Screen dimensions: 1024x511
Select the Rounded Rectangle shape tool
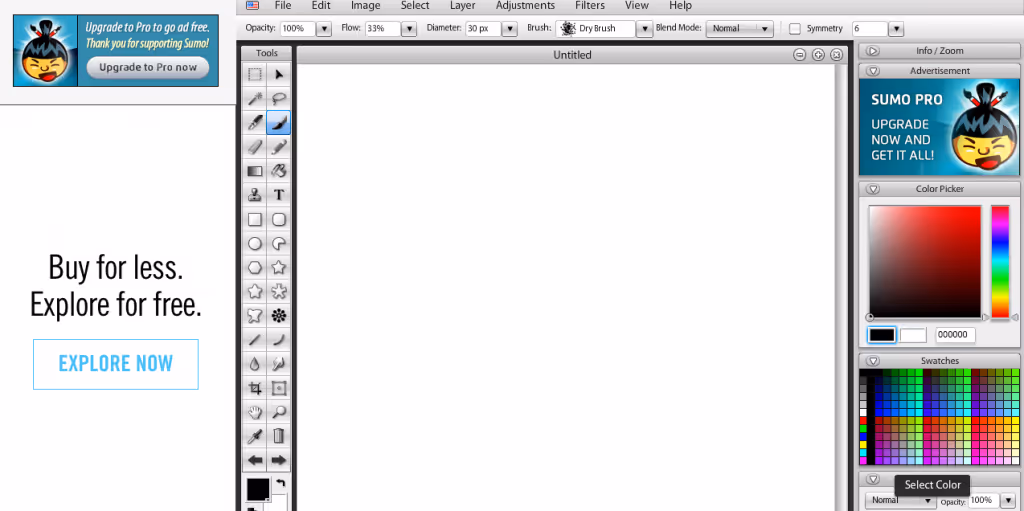click(x=279, y=220)
